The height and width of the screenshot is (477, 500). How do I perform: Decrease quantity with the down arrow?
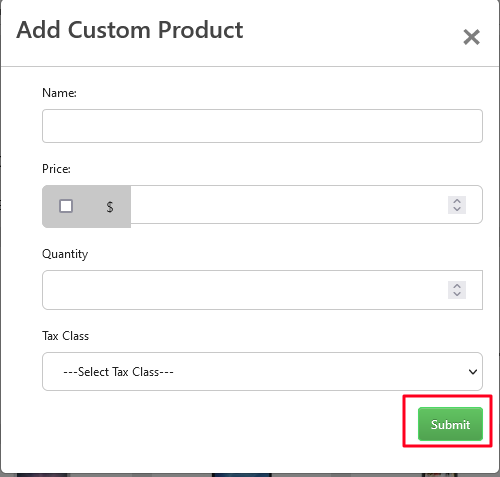click(457, 294)
